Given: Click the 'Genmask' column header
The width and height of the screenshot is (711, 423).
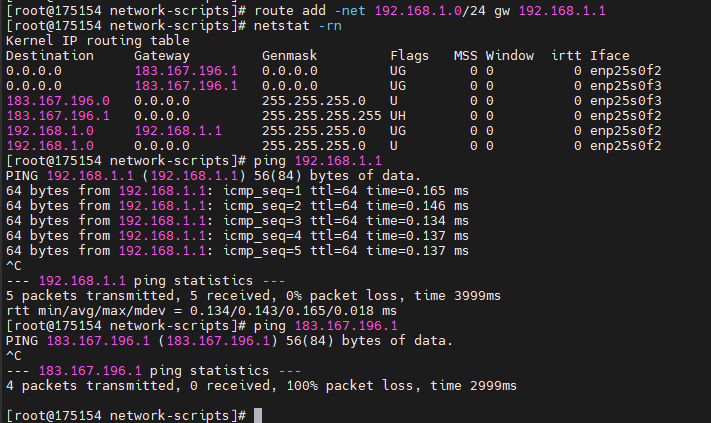Looking at the screenshot, I should point(289,55).
